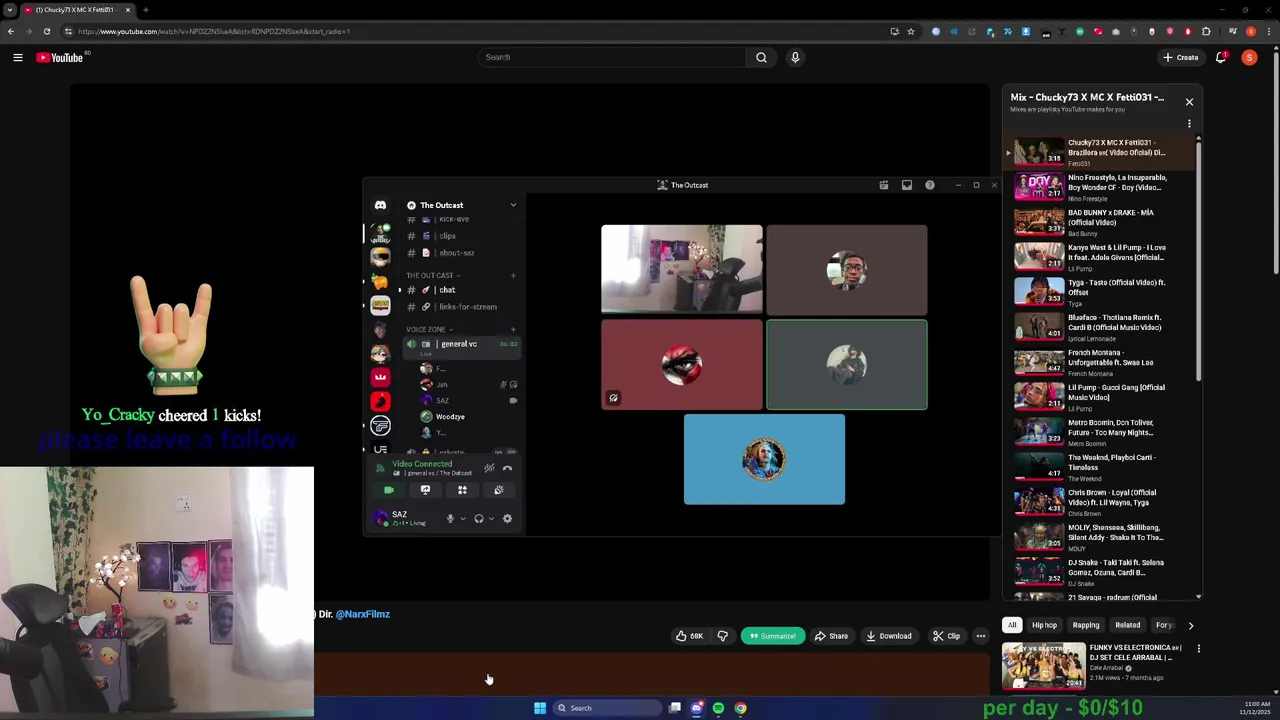Viewport: 1280px width, 720px height.
Task: Click the YouTube search text field
Action: [x=612, y=57]
